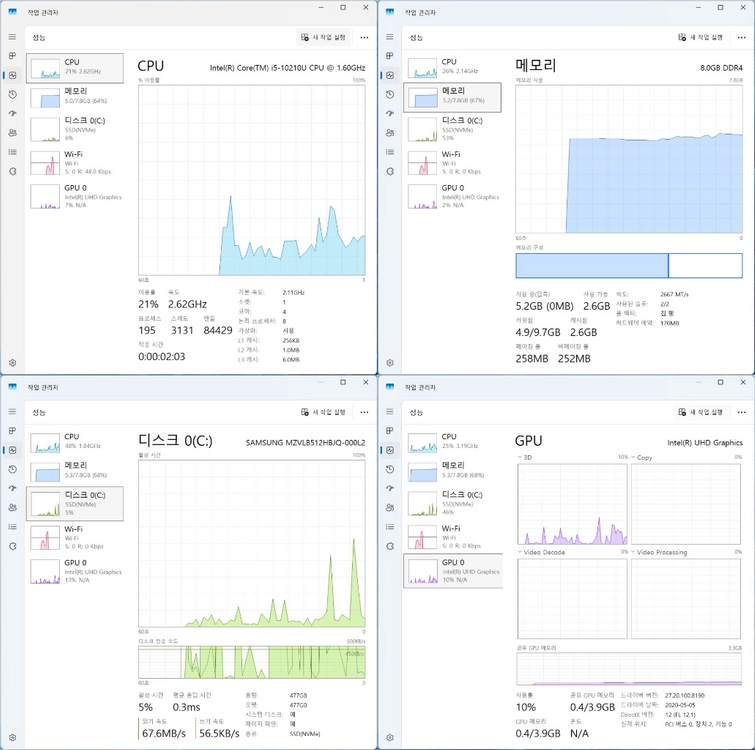
Task: Open Services icon in CPU window
Action: click(x=13, y=171)
